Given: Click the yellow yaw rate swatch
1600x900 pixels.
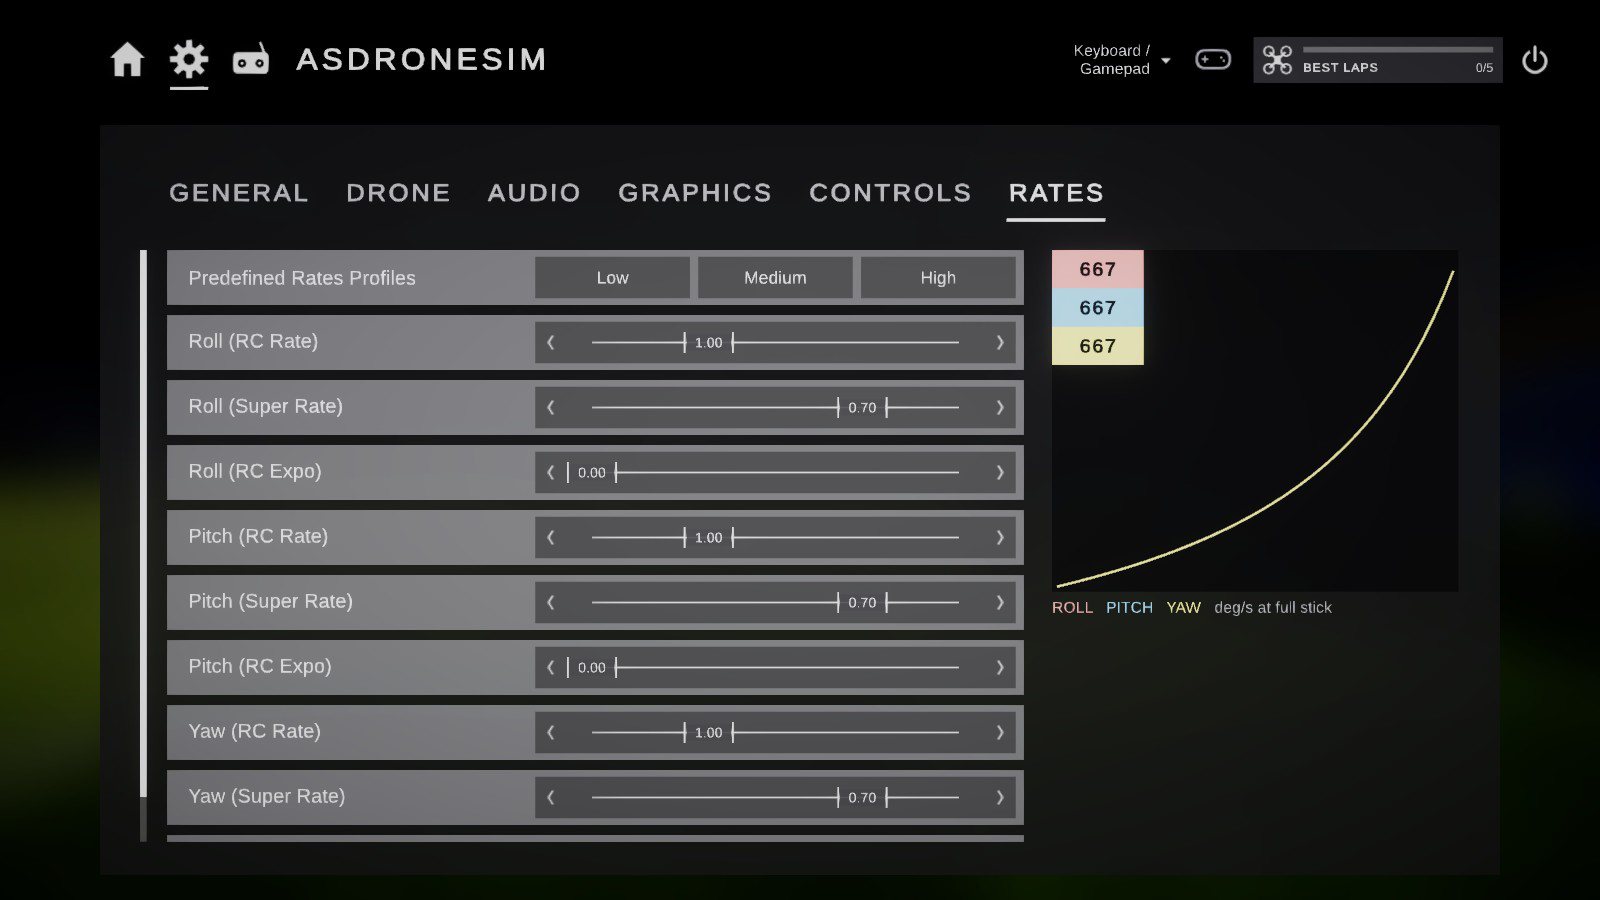Looking at the screenshot, I should click(x=1097, y=346).
